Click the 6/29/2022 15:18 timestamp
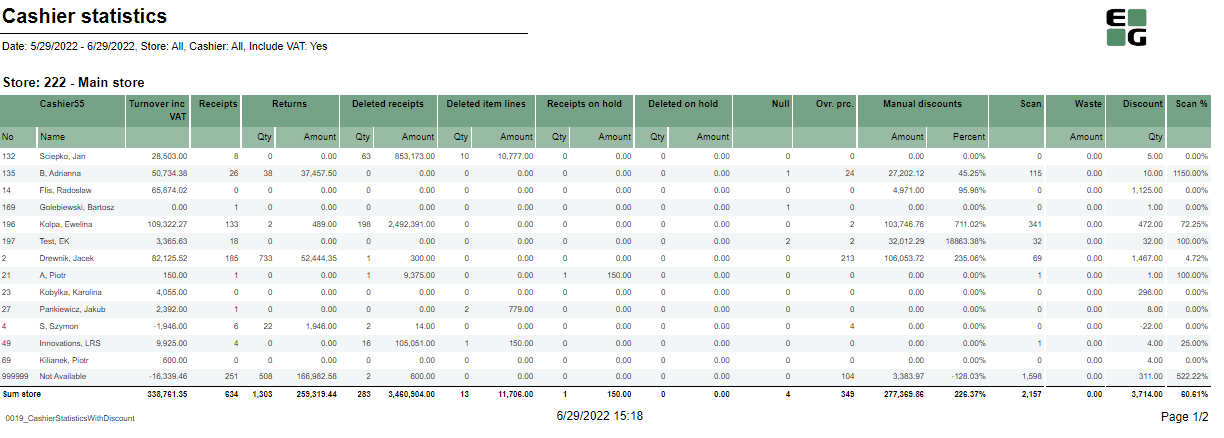 (599, 416)
